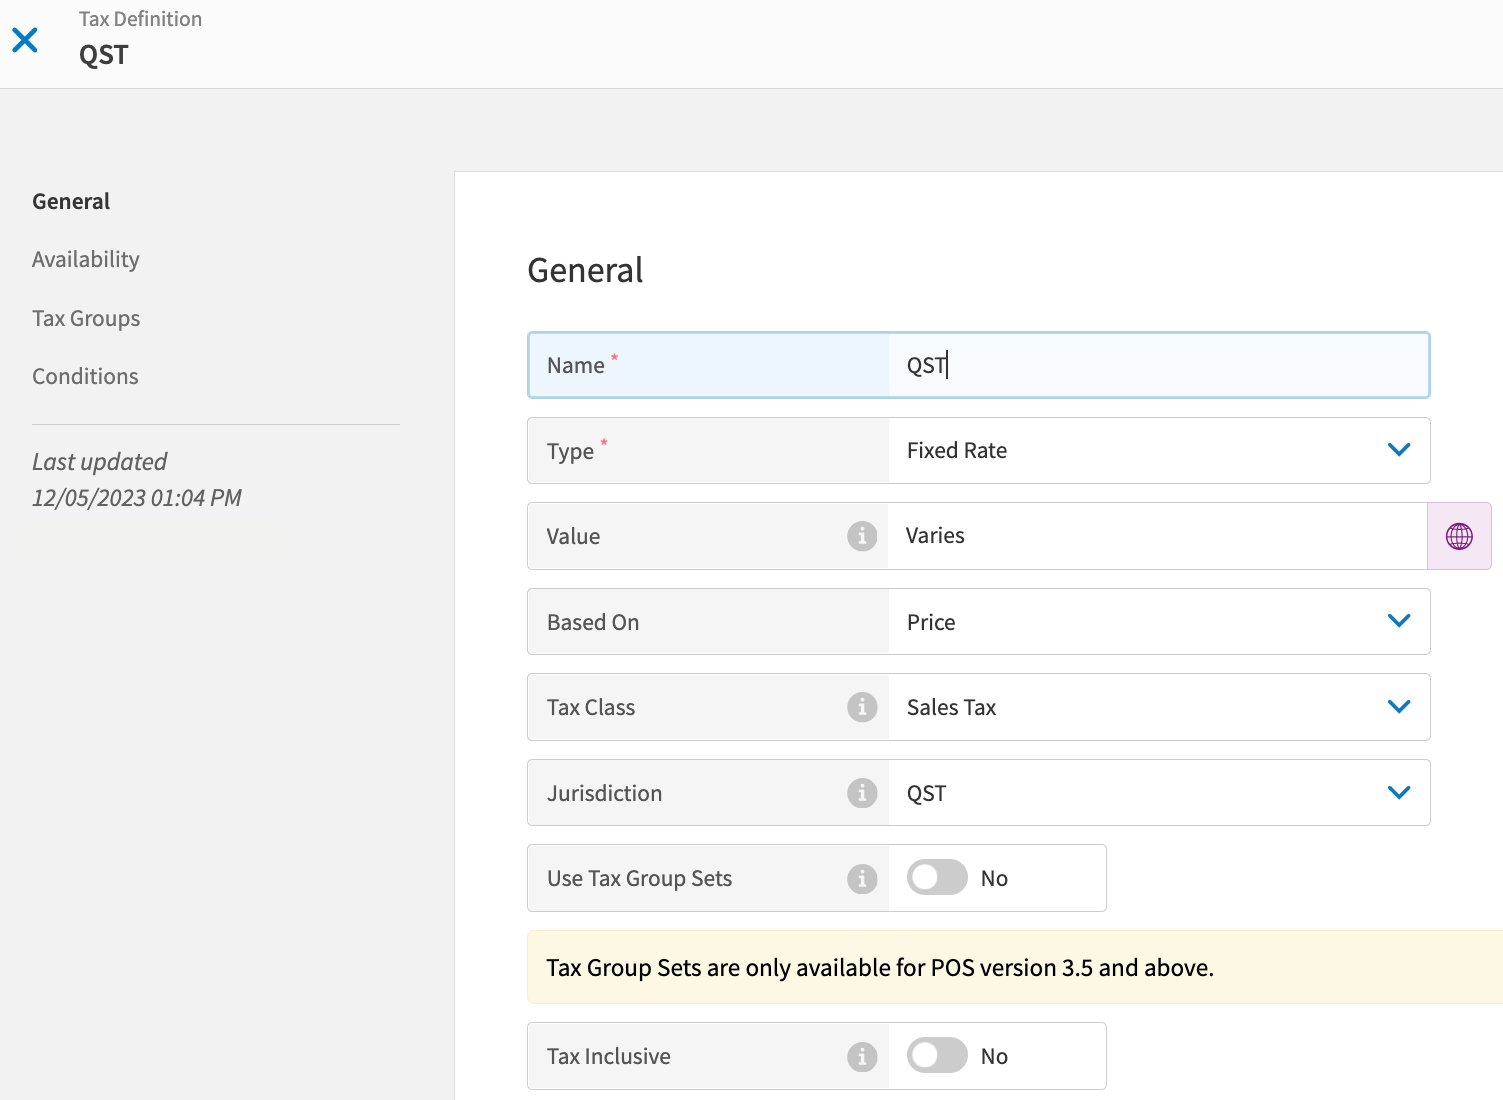
Task: Show info for Use Tax Group Sets
Action: (861, 879)
